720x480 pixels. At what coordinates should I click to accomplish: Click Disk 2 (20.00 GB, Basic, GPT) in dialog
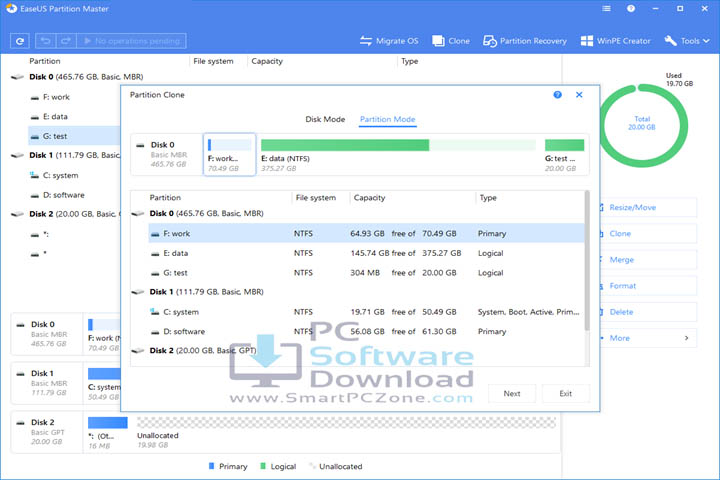202,350
